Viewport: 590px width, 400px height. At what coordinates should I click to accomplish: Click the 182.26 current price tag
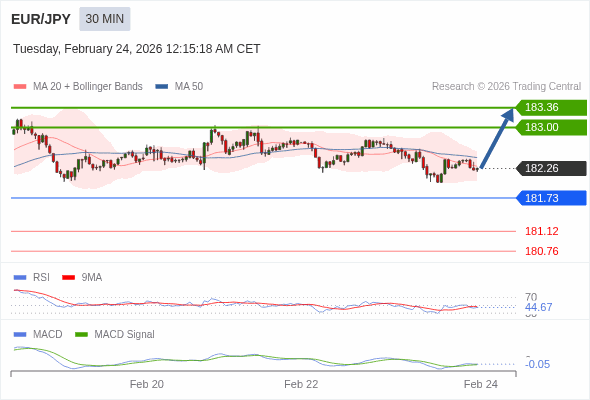(551, 168)
